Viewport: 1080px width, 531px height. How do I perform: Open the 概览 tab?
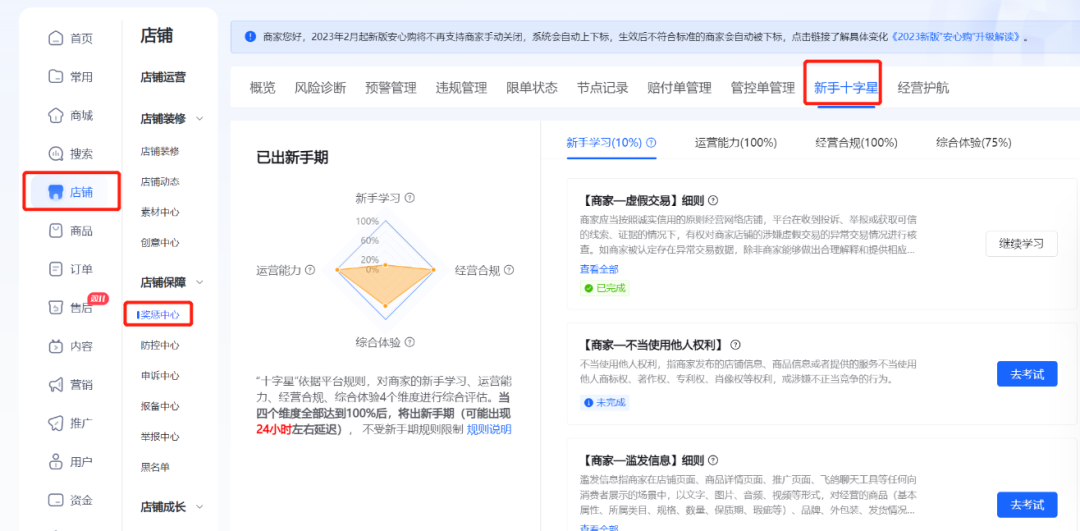pyautogui.click(x=262, y=87)
